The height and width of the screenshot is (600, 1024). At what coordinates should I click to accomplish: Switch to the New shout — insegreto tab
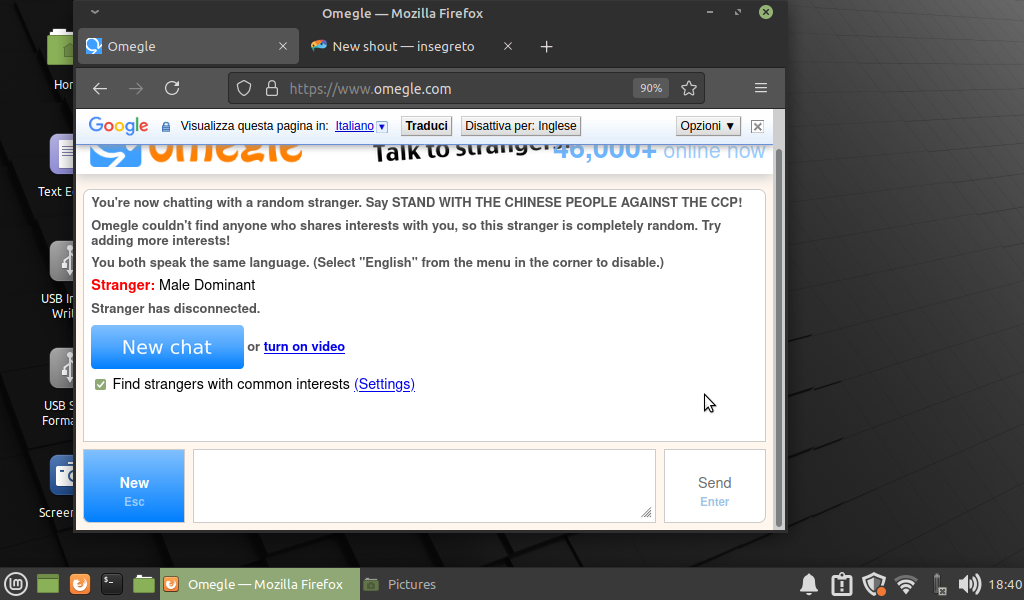click(x=411, y=46)
